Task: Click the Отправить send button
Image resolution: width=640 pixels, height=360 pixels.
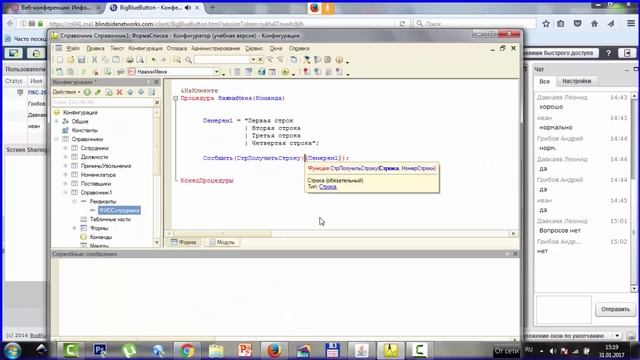Action: coord(615,309)
